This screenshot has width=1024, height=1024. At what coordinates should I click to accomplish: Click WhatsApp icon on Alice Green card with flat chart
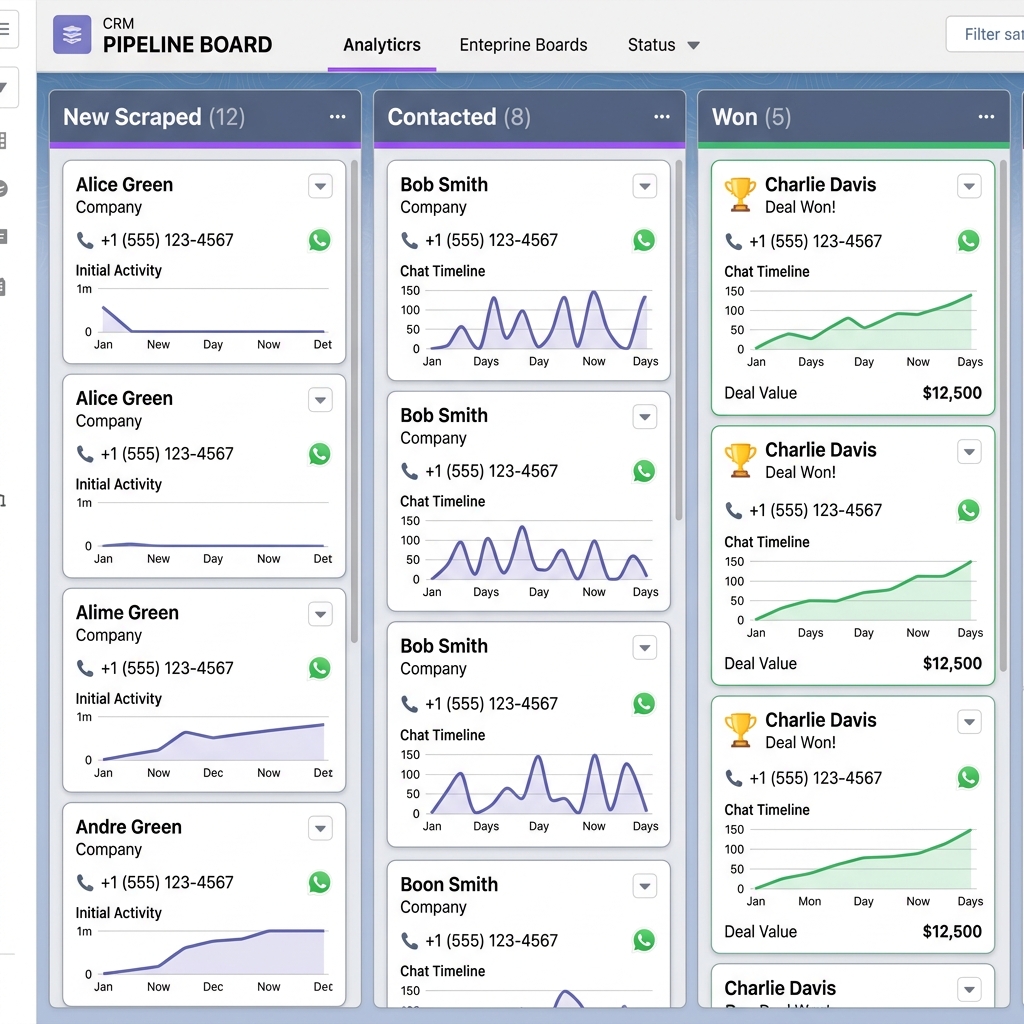[x=319, y=454]
